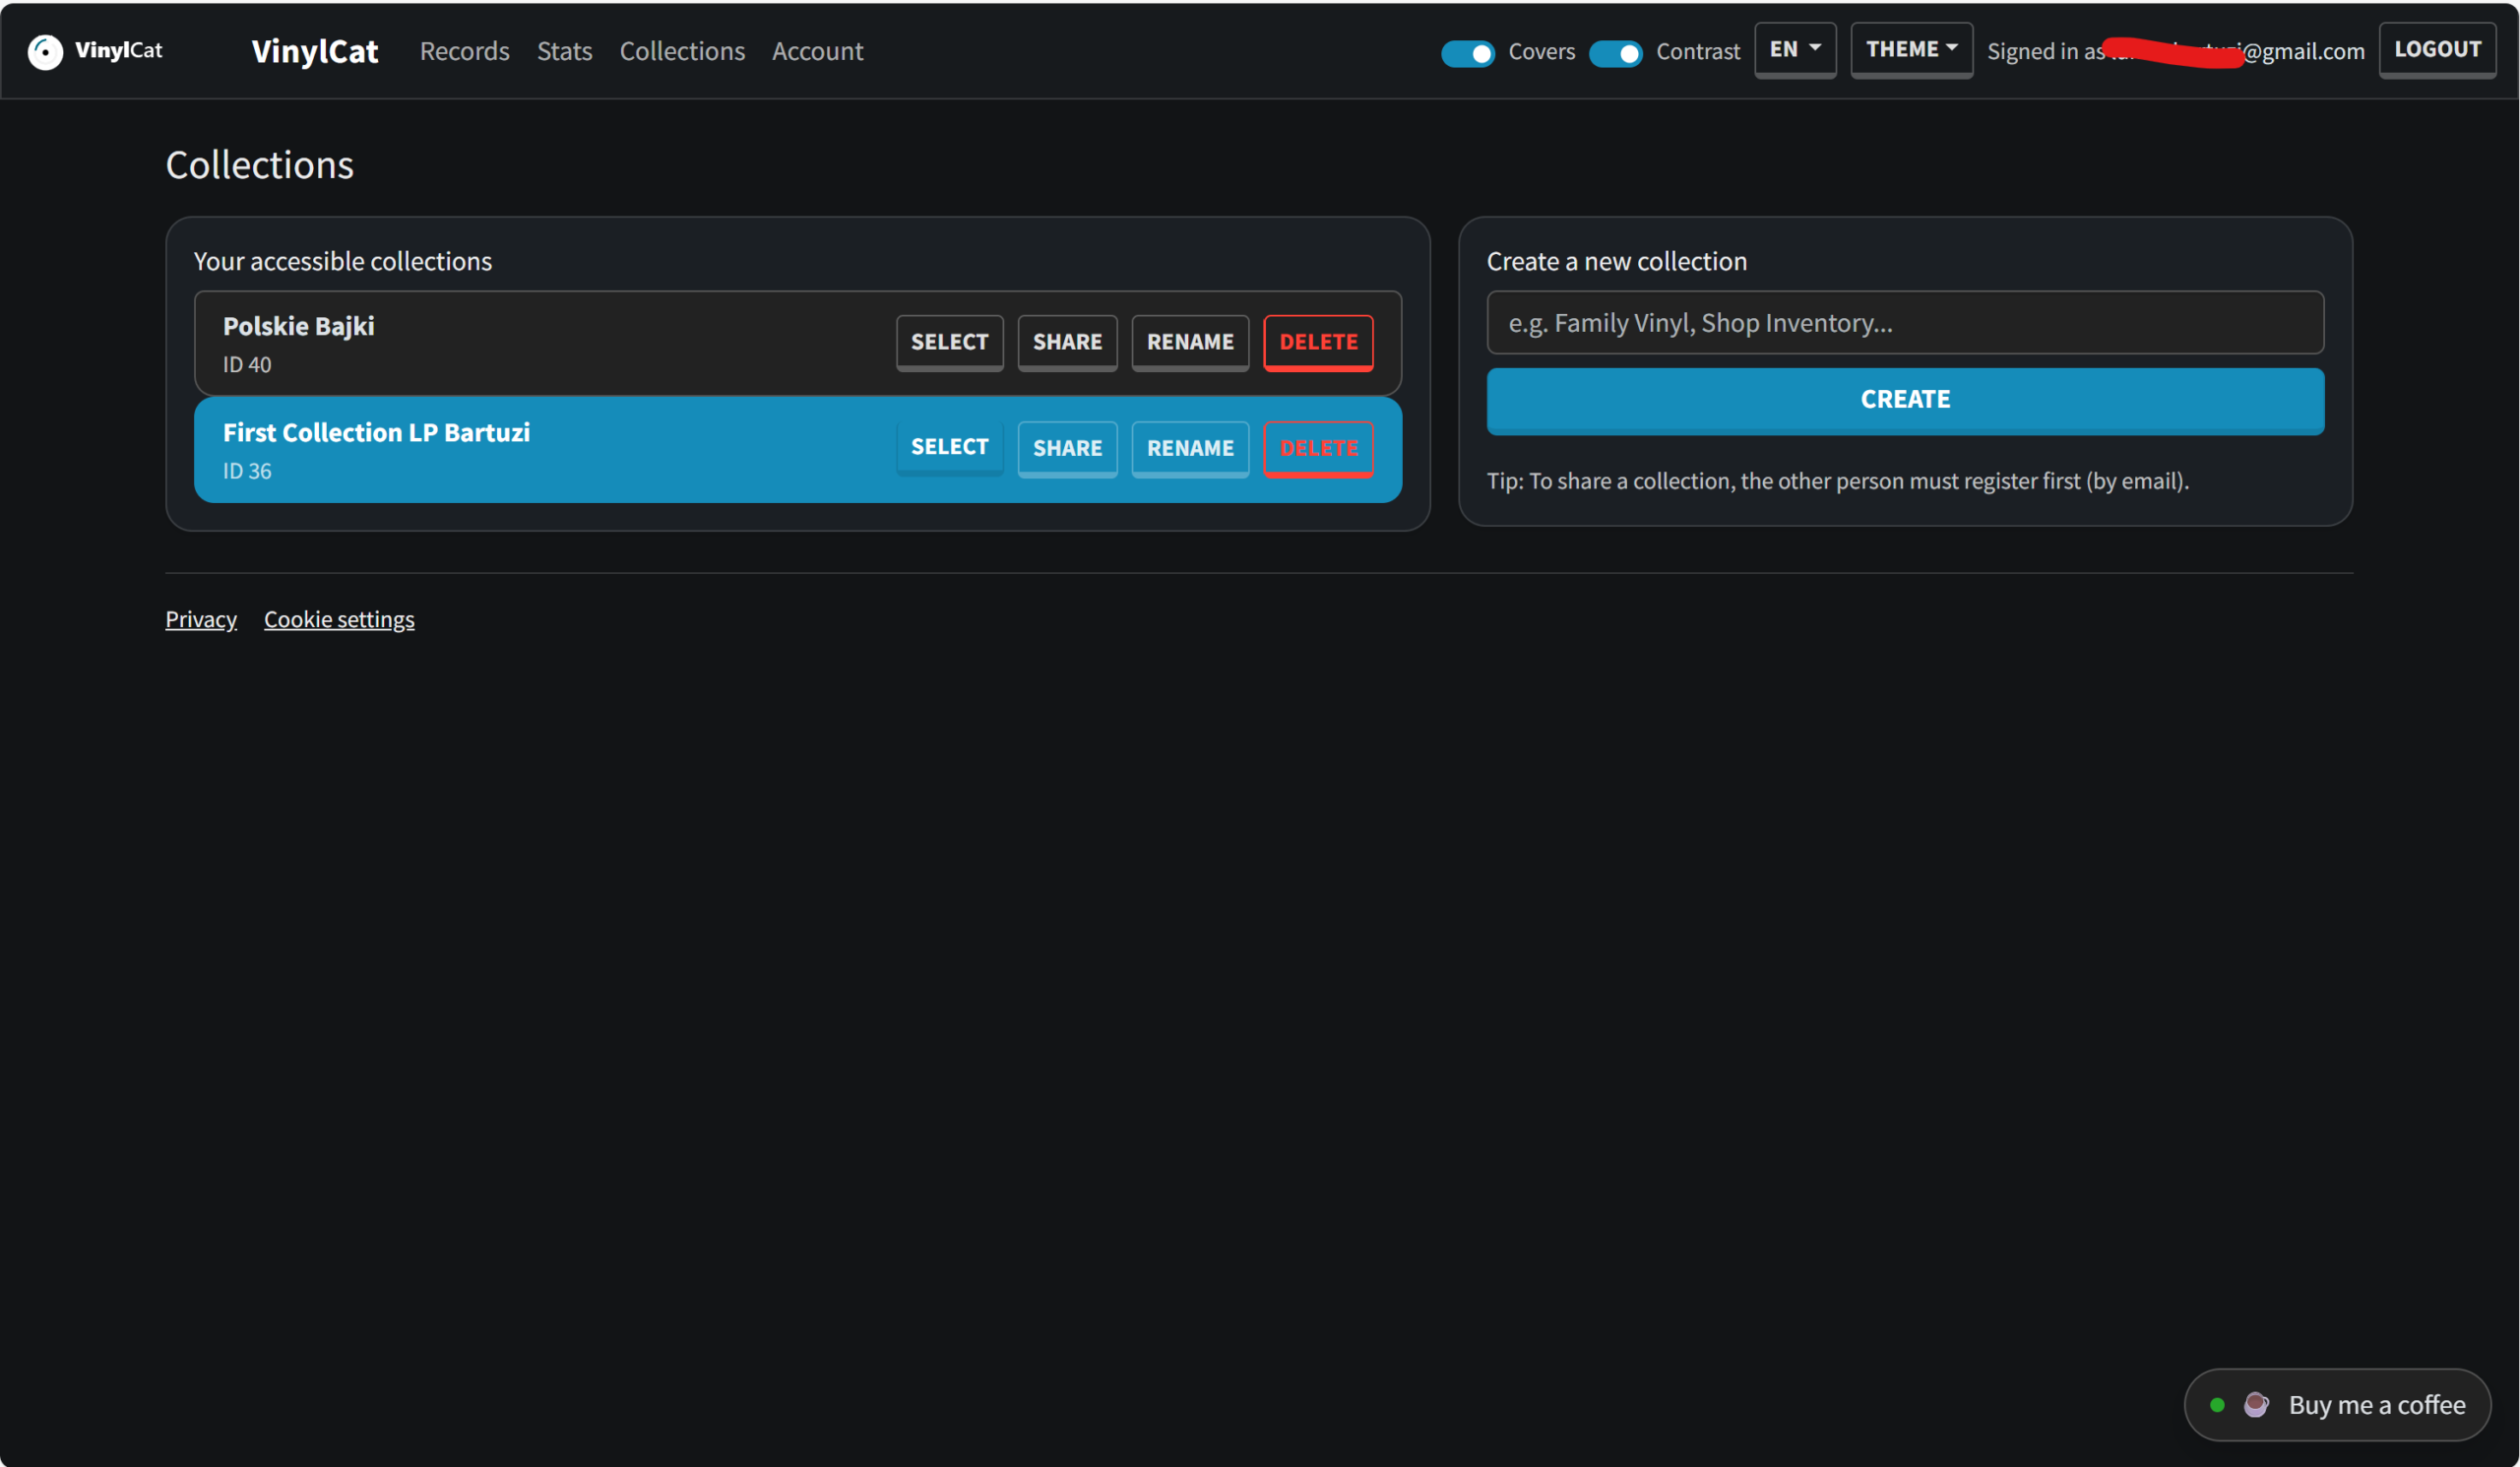Share the Polskie Bajki collection
Image resolution: width=2520 pixels, height=1467 pixels.
pos(1066,342)
